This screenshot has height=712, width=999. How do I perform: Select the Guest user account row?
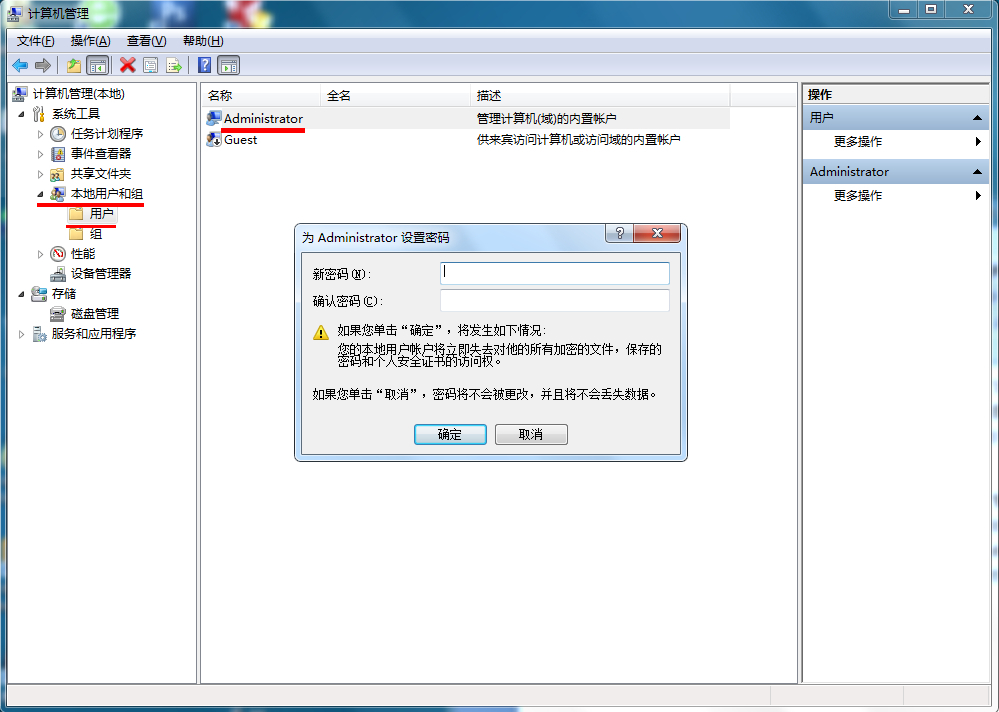(x=466, y=140)
